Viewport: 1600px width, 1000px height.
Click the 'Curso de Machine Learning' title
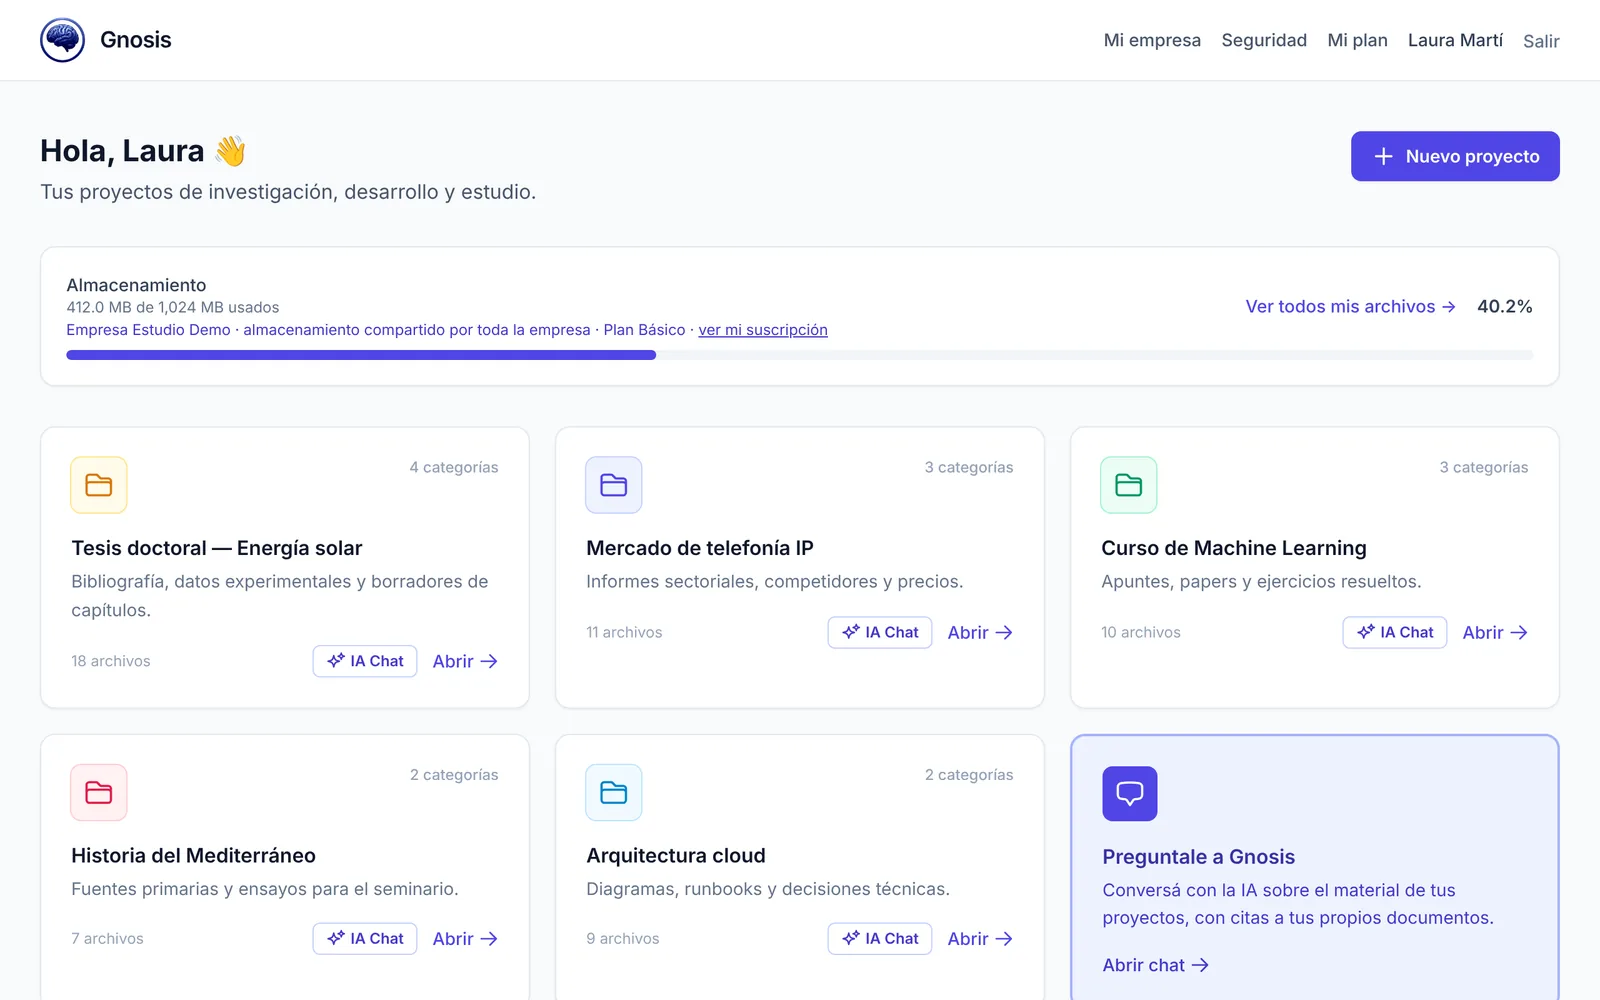click(x=1234, y=548)
